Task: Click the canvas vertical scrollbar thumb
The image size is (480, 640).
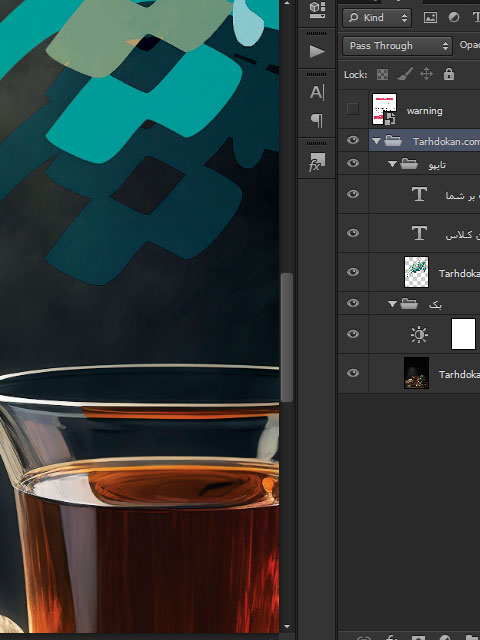Action: [x=287, y=338]
